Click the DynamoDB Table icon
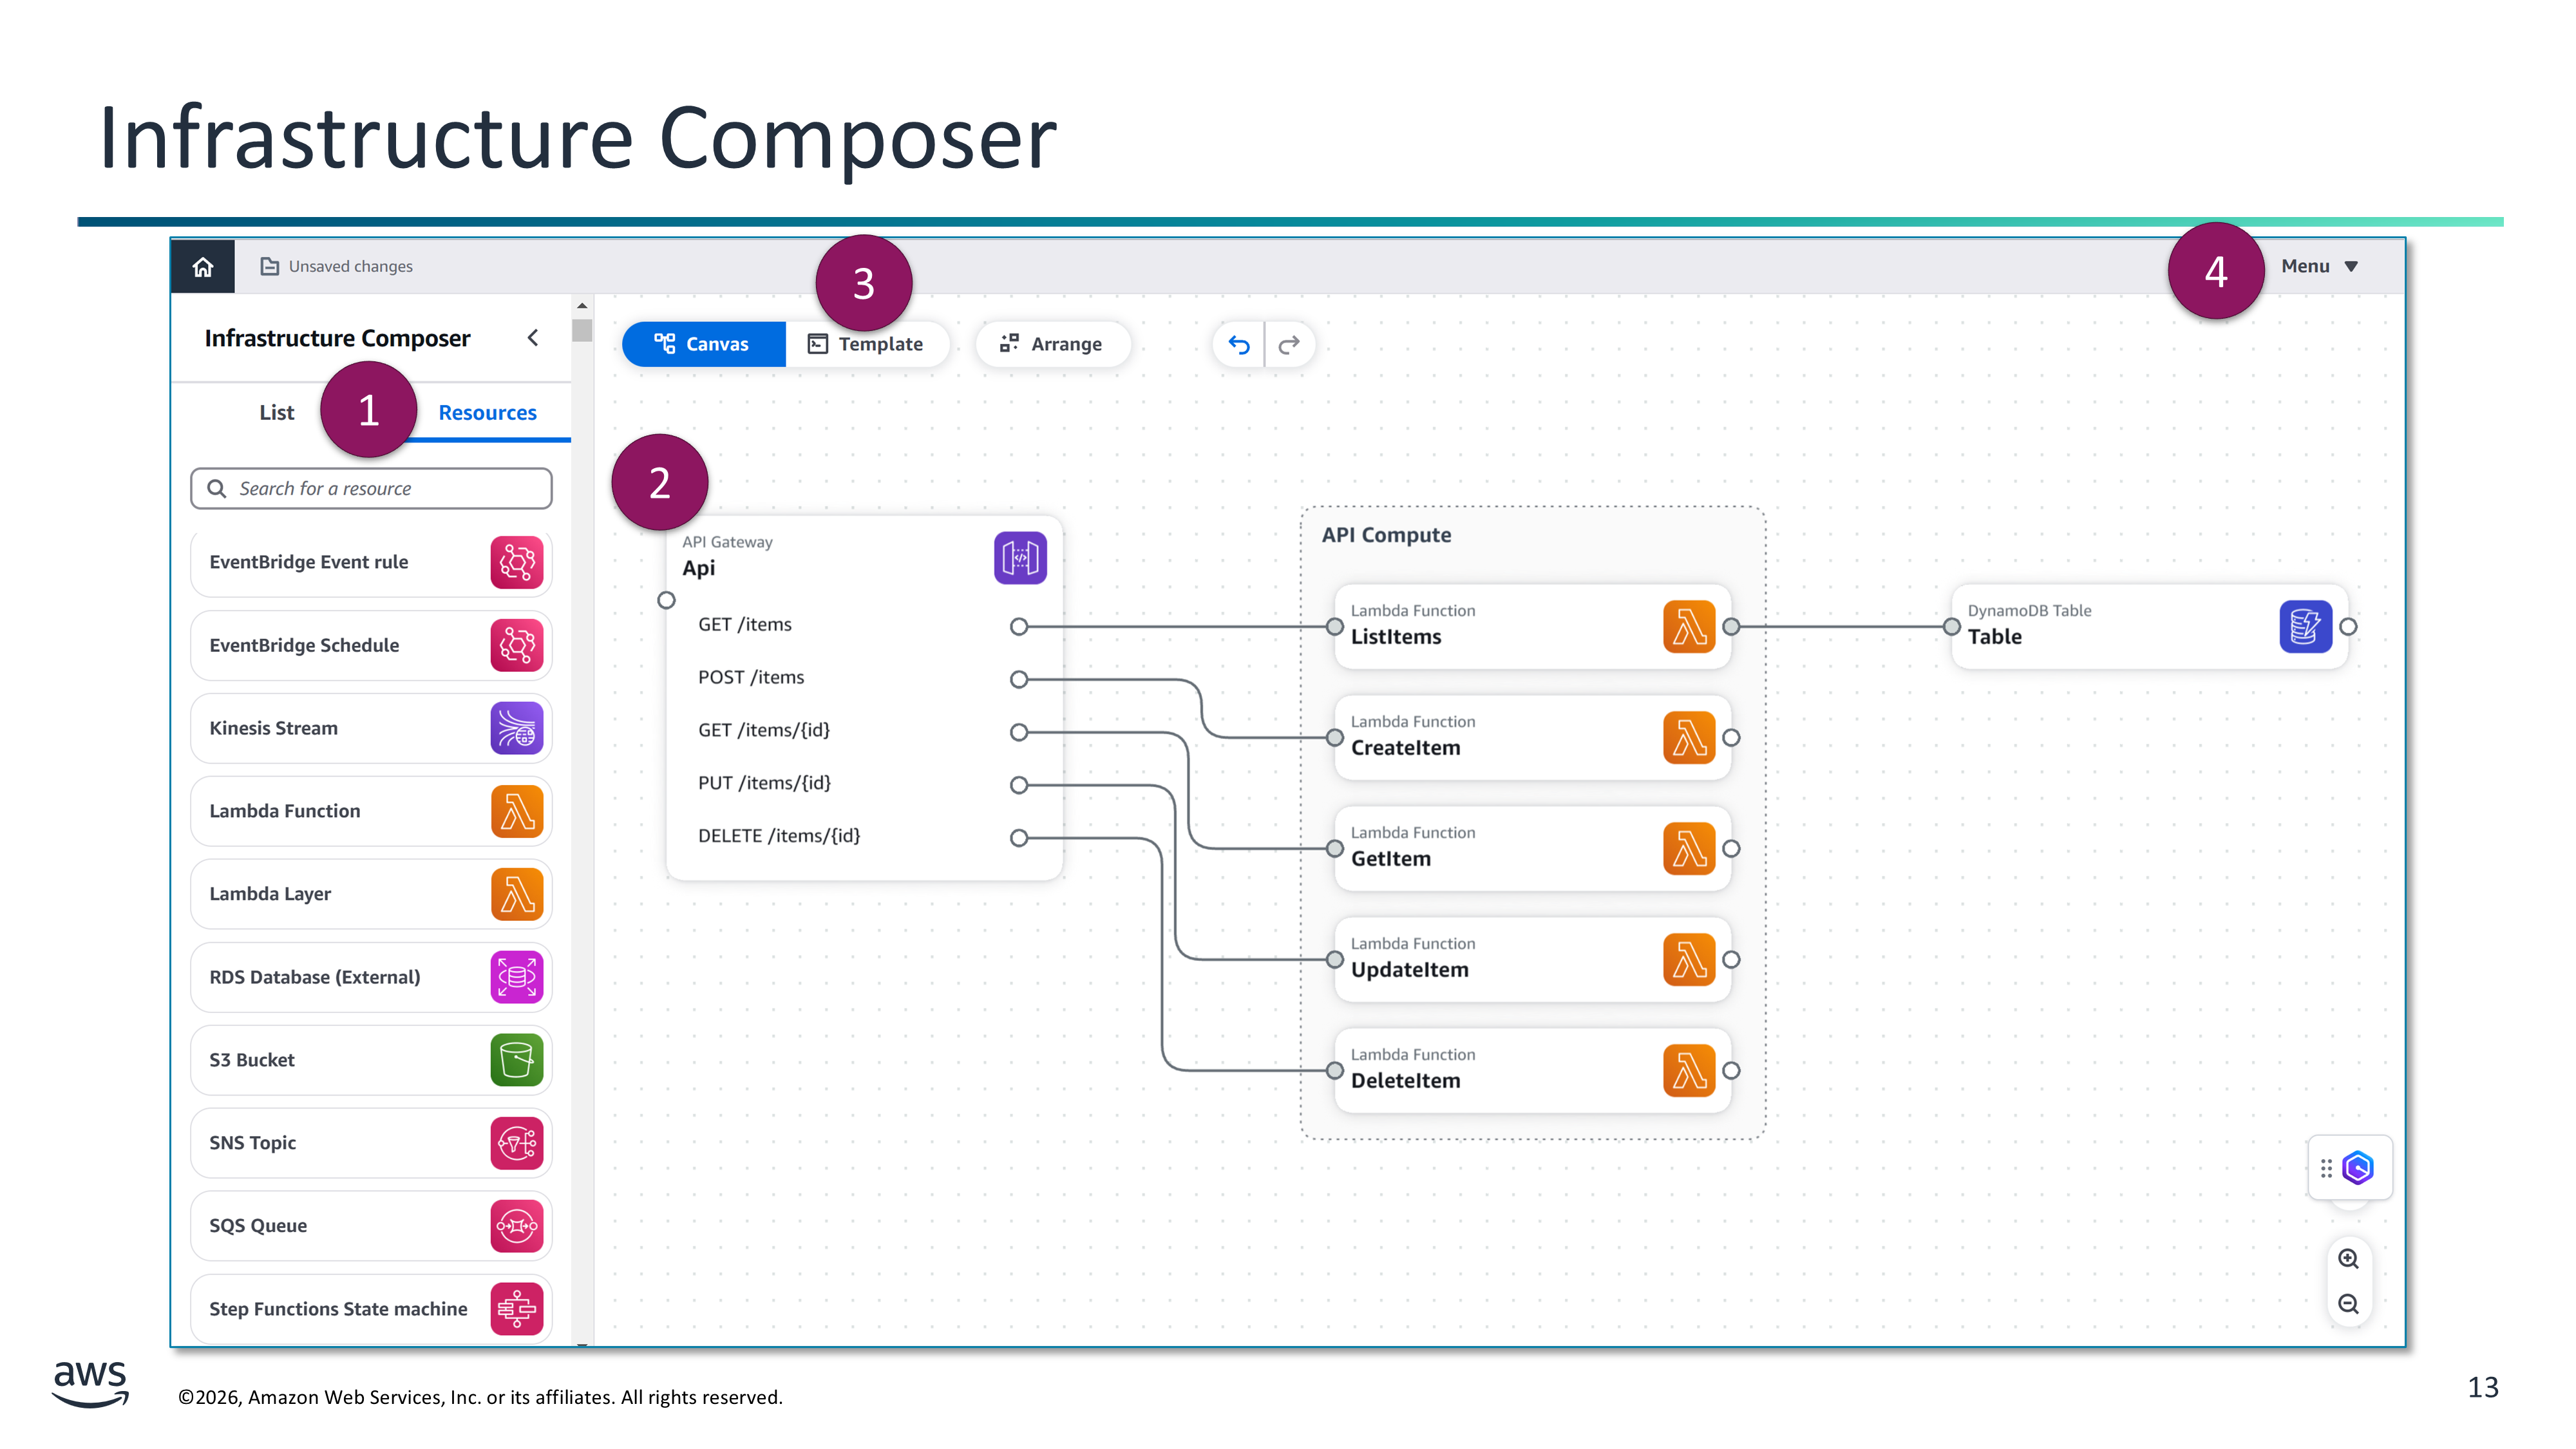Image resolution: width=2576 pixels, height=1449 pixels. (x=2305, y=627)
